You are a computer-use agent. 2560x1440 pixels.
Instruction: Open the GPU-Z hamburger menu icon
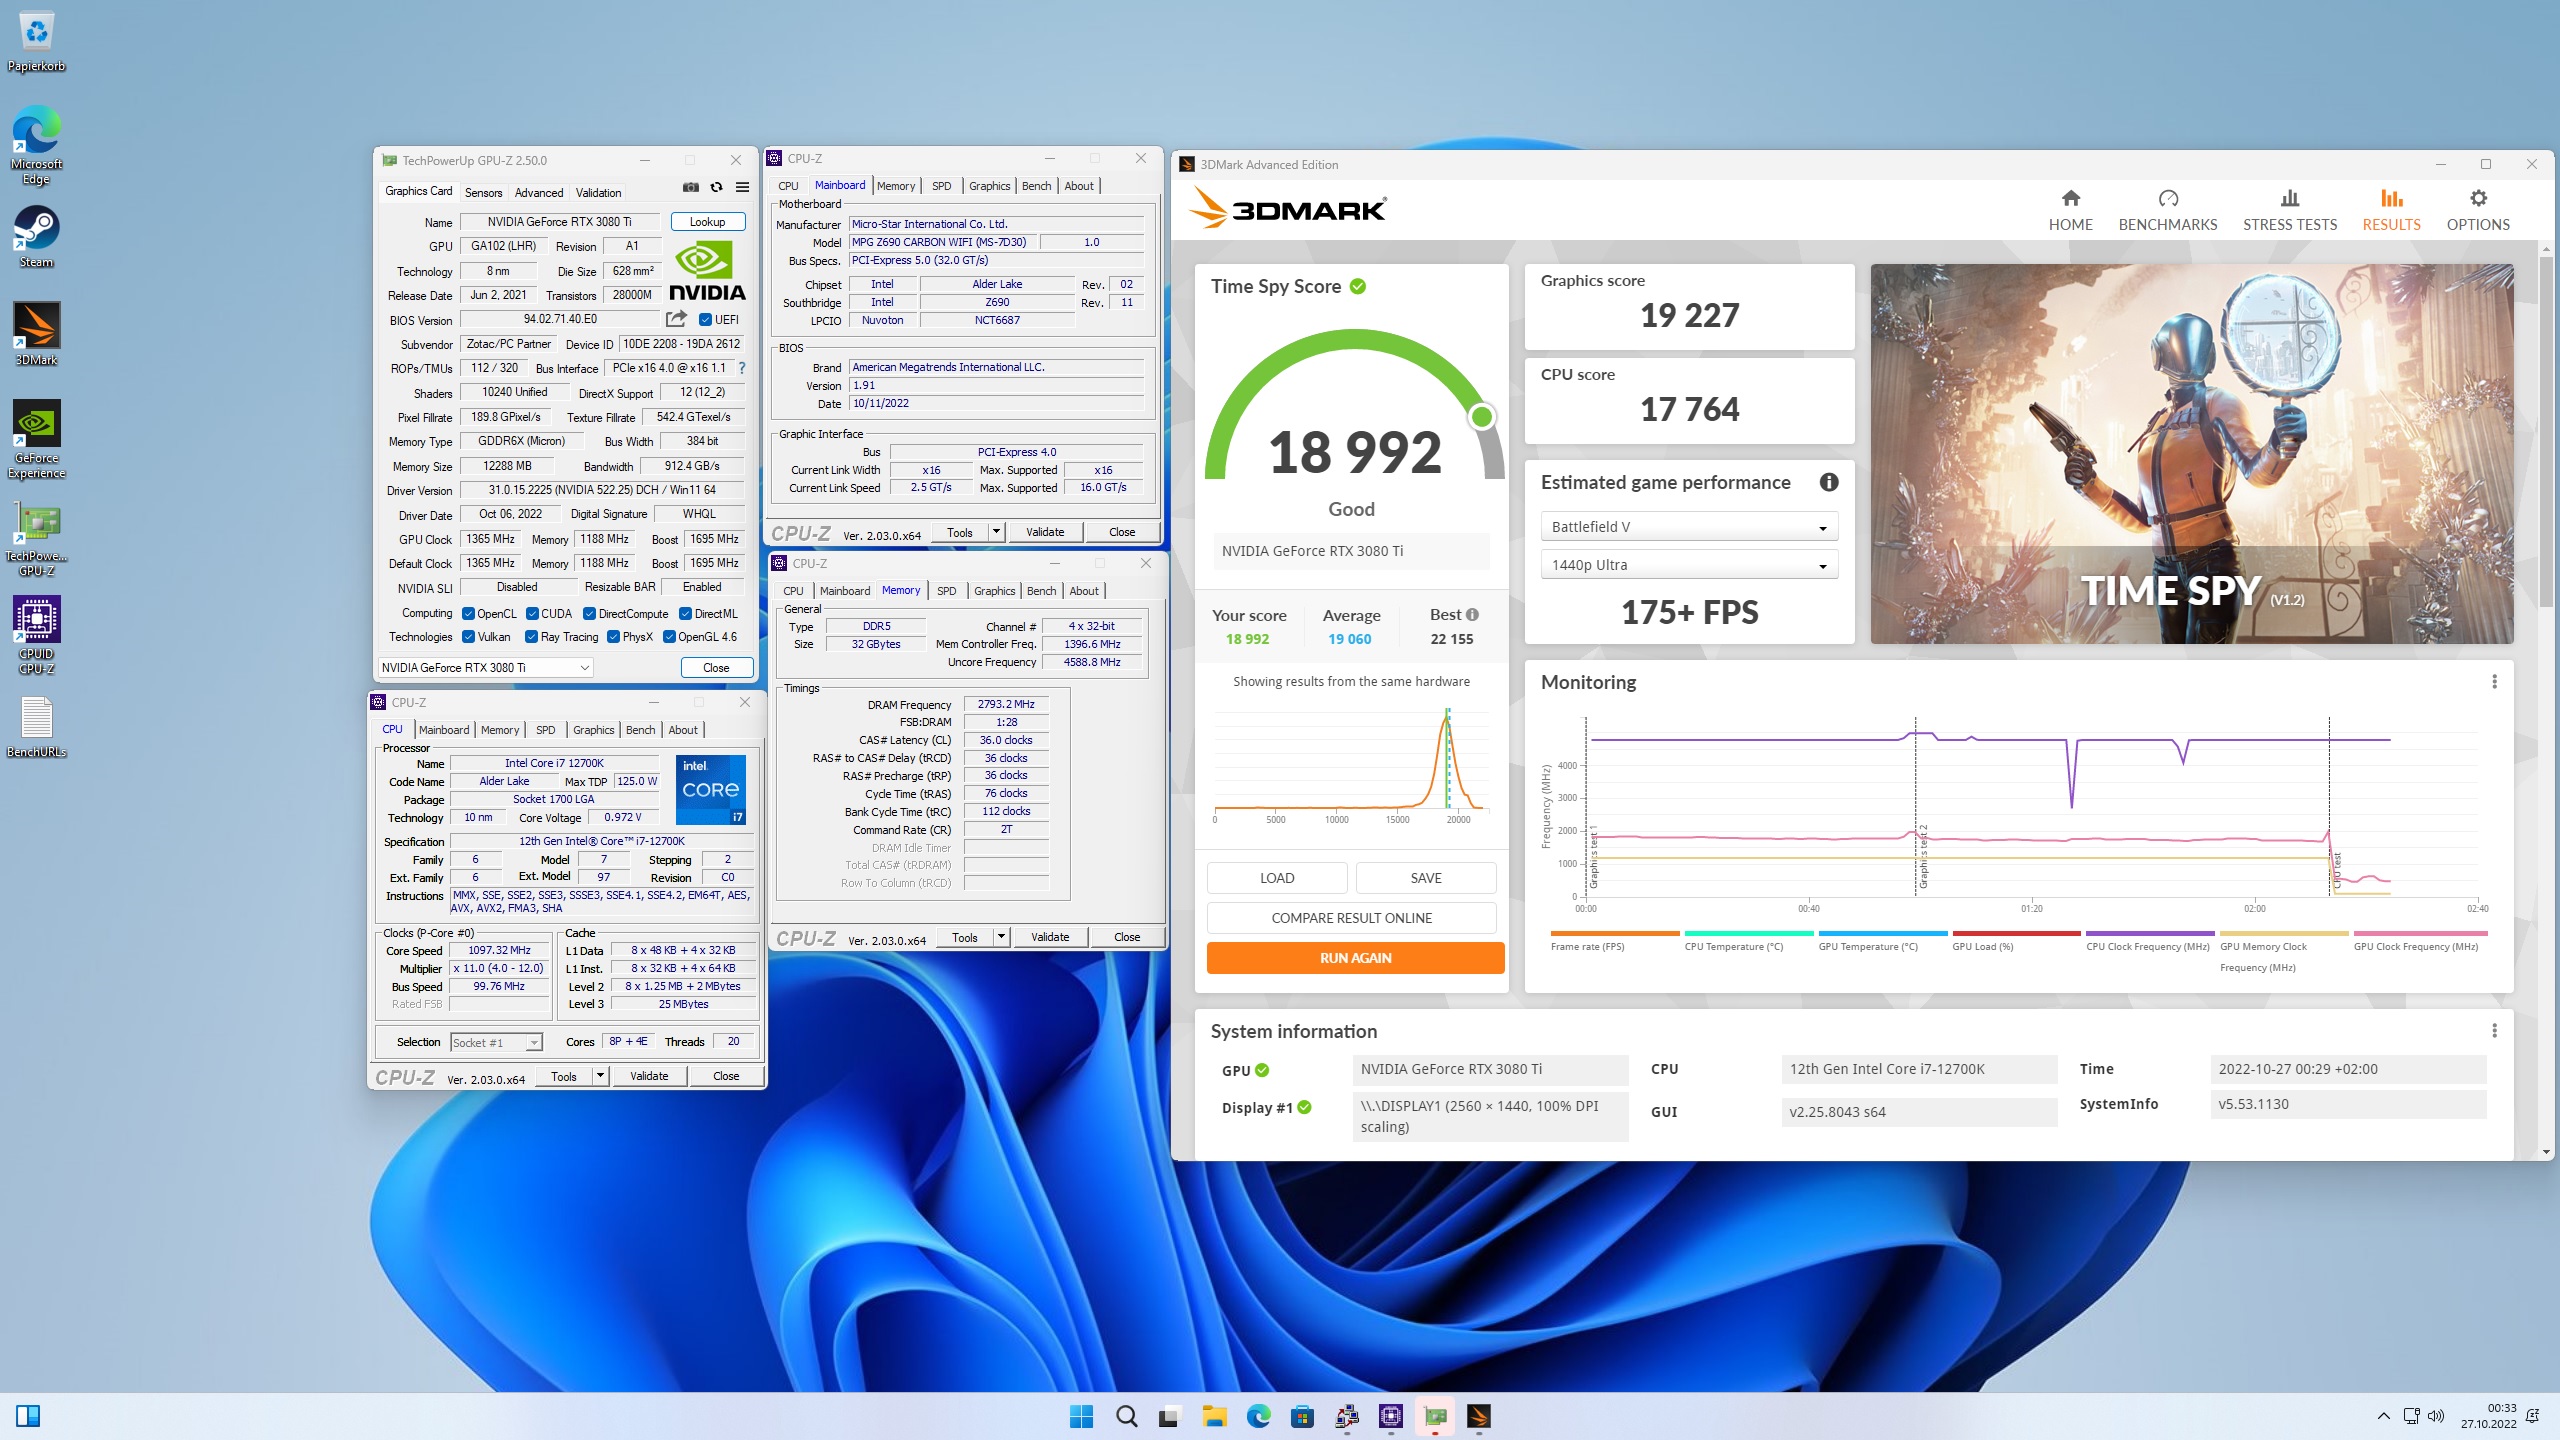click(x=742, y=187)
